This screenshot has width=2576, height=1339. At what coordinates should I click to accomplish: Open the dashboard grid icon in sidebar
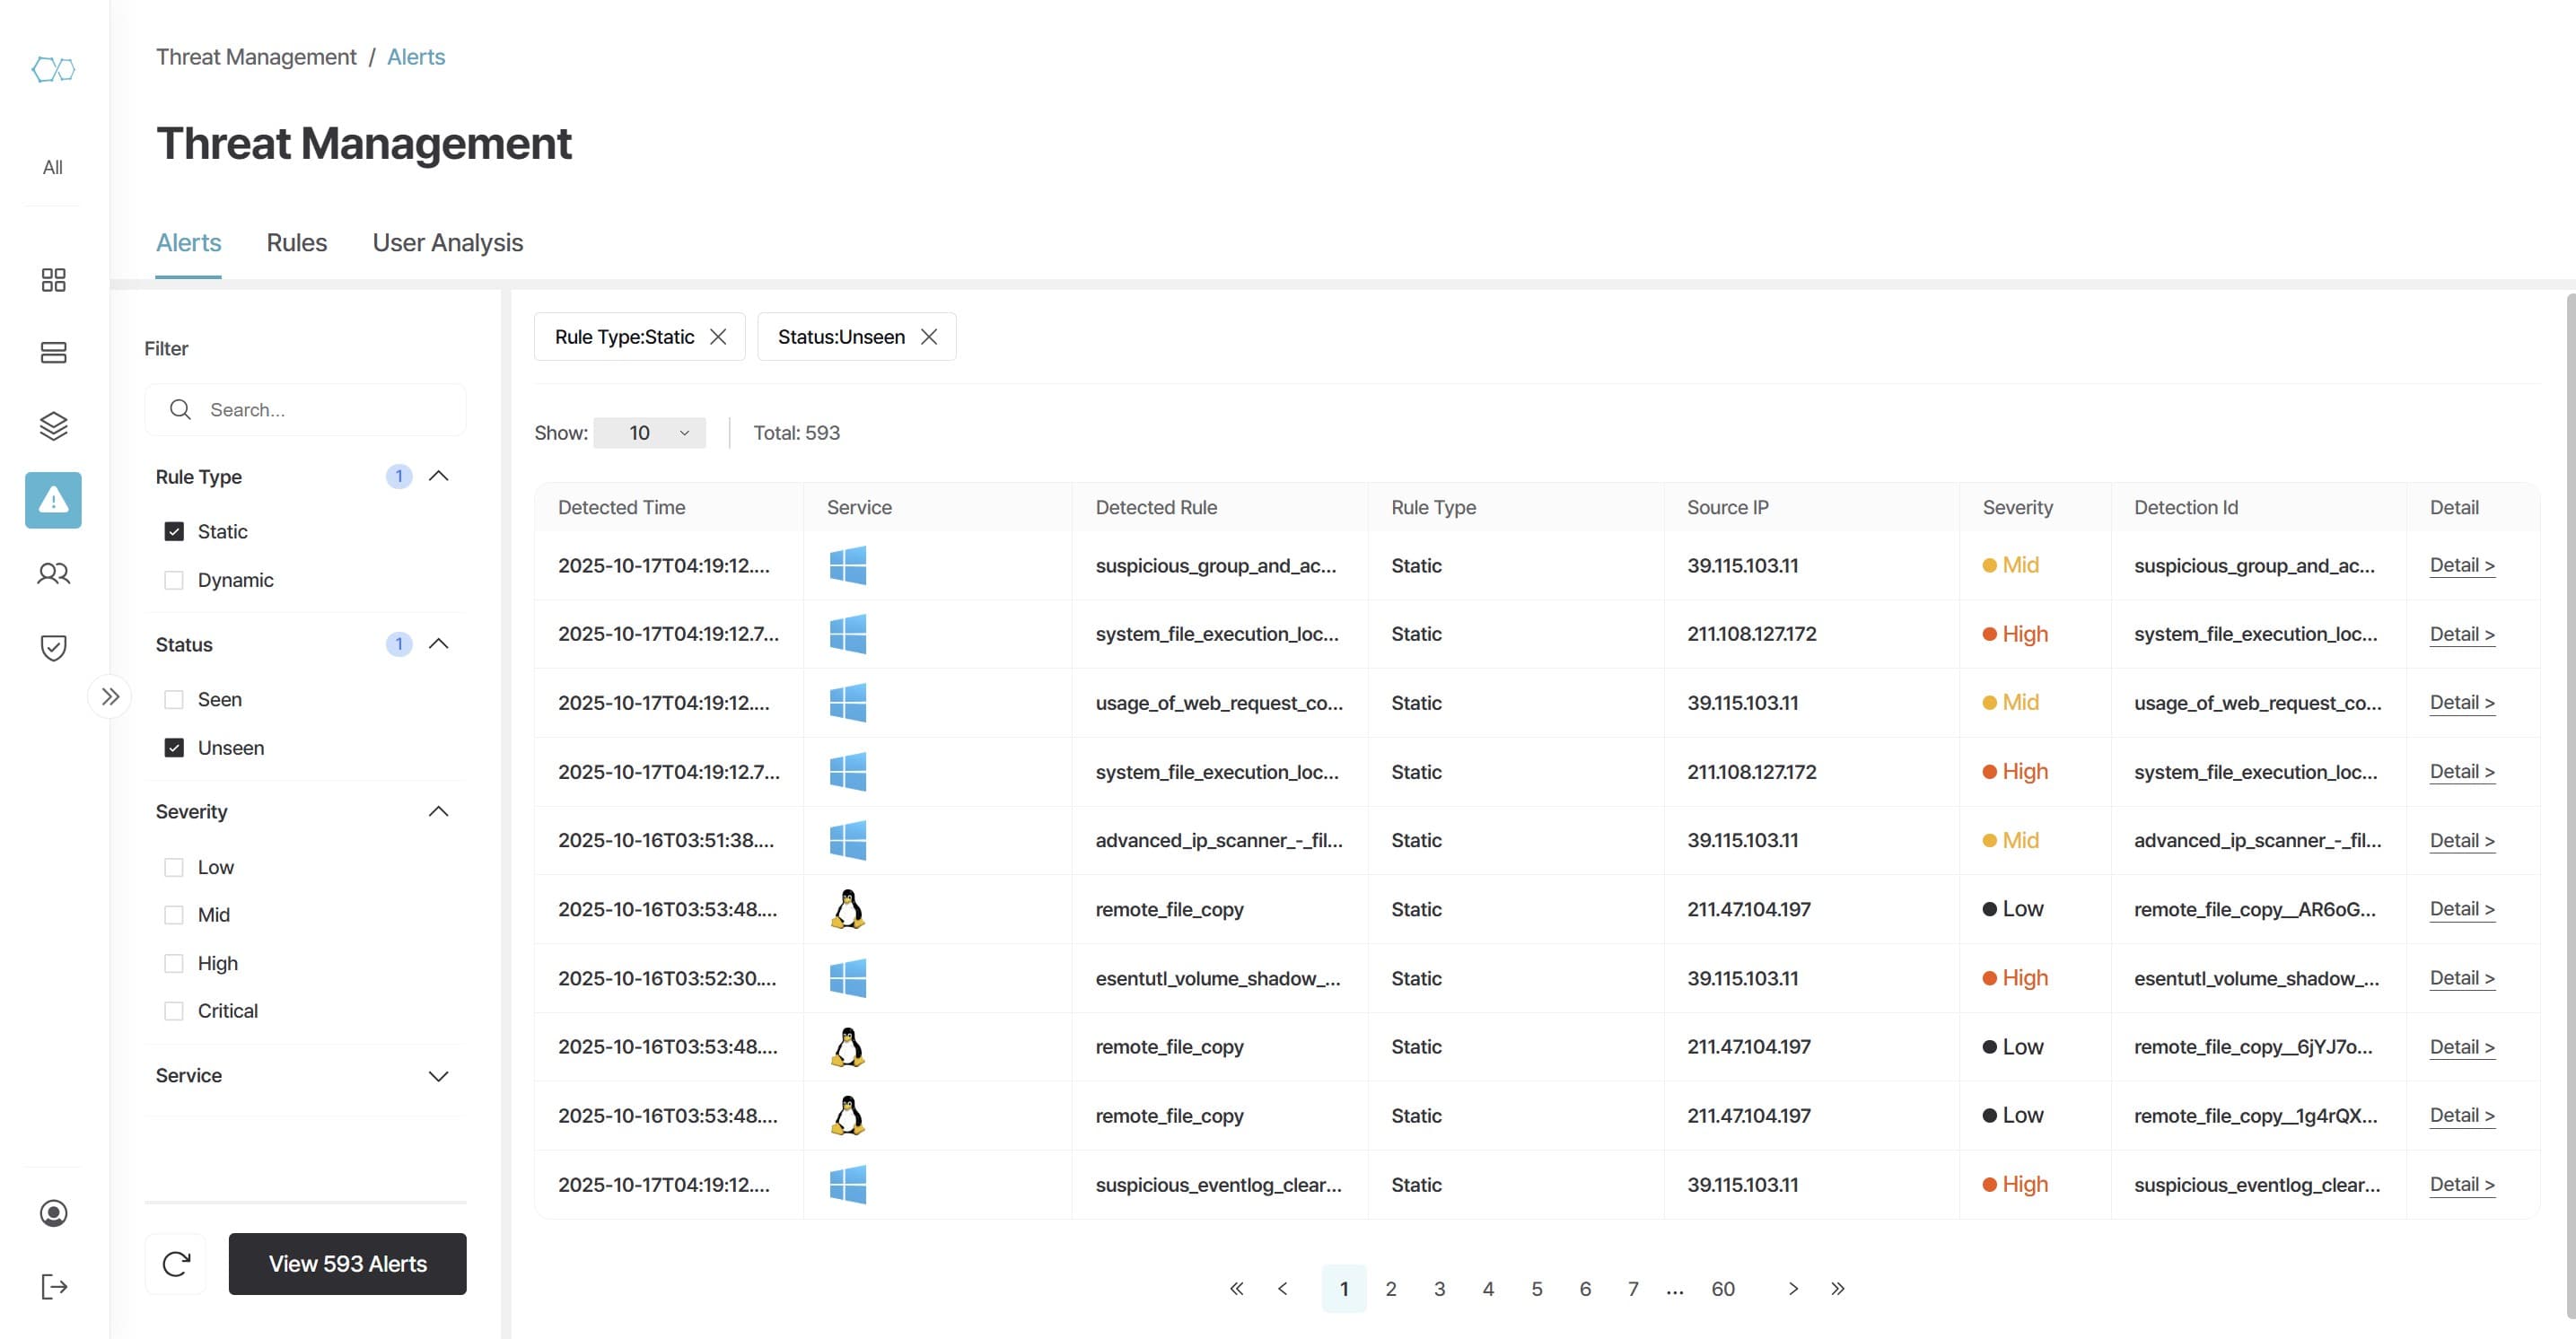(x=53, y=279)
